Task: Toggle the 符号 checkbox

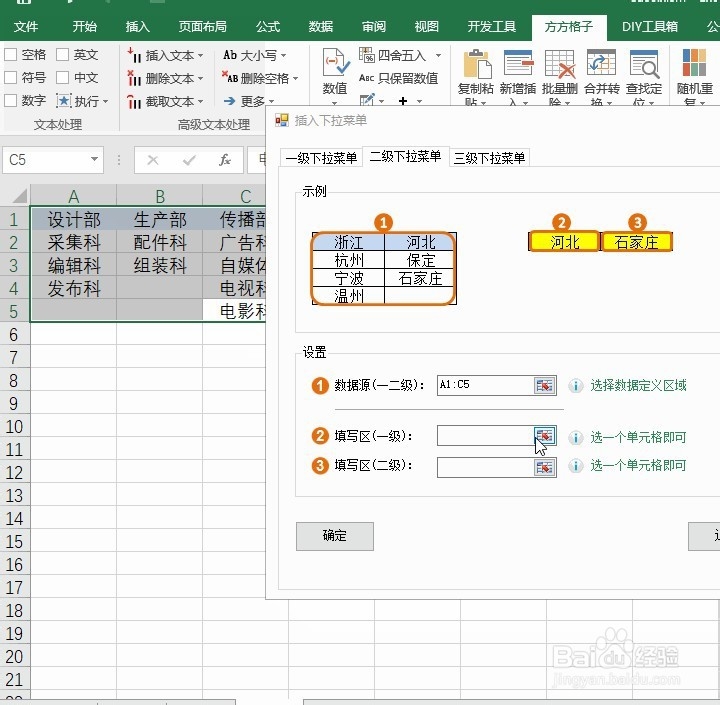Action: coord(11,77)
